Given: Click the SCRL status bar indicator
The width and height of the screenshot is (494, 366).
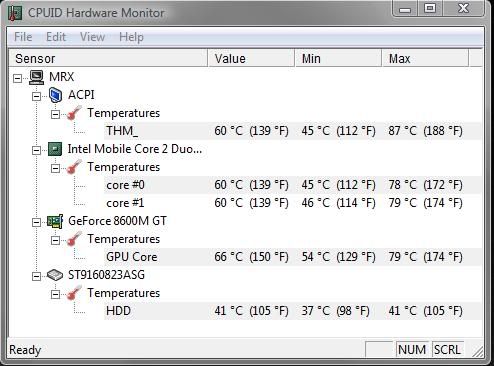Looking at the screenshot, I should 447,350.
